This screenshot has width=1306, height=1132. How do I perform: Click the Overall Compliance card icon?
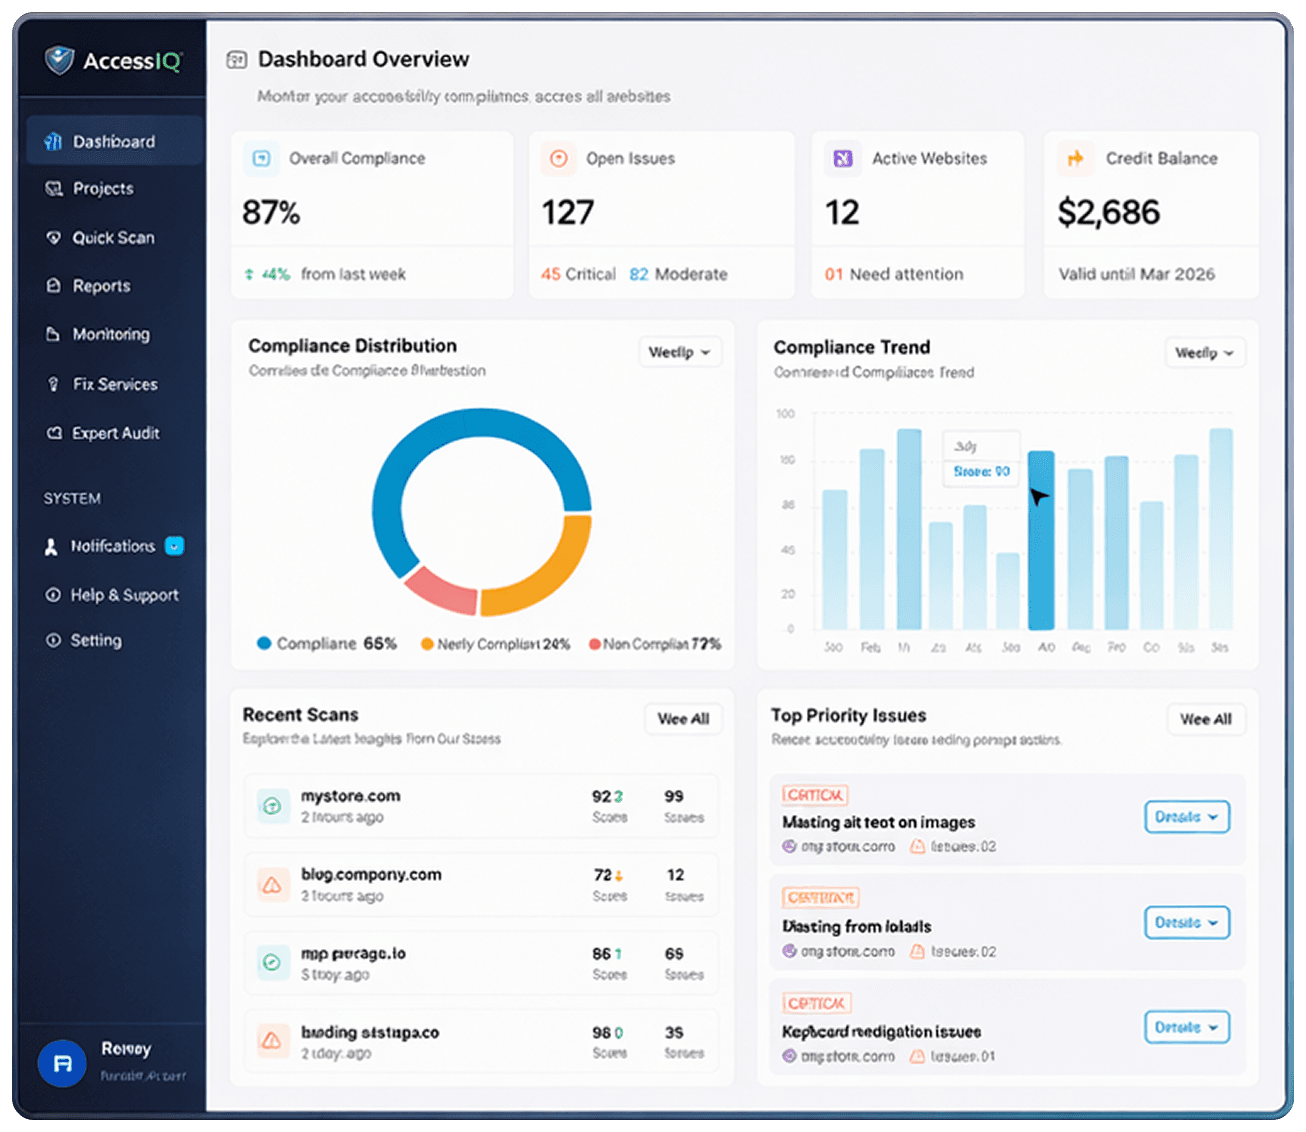point(260,158)
